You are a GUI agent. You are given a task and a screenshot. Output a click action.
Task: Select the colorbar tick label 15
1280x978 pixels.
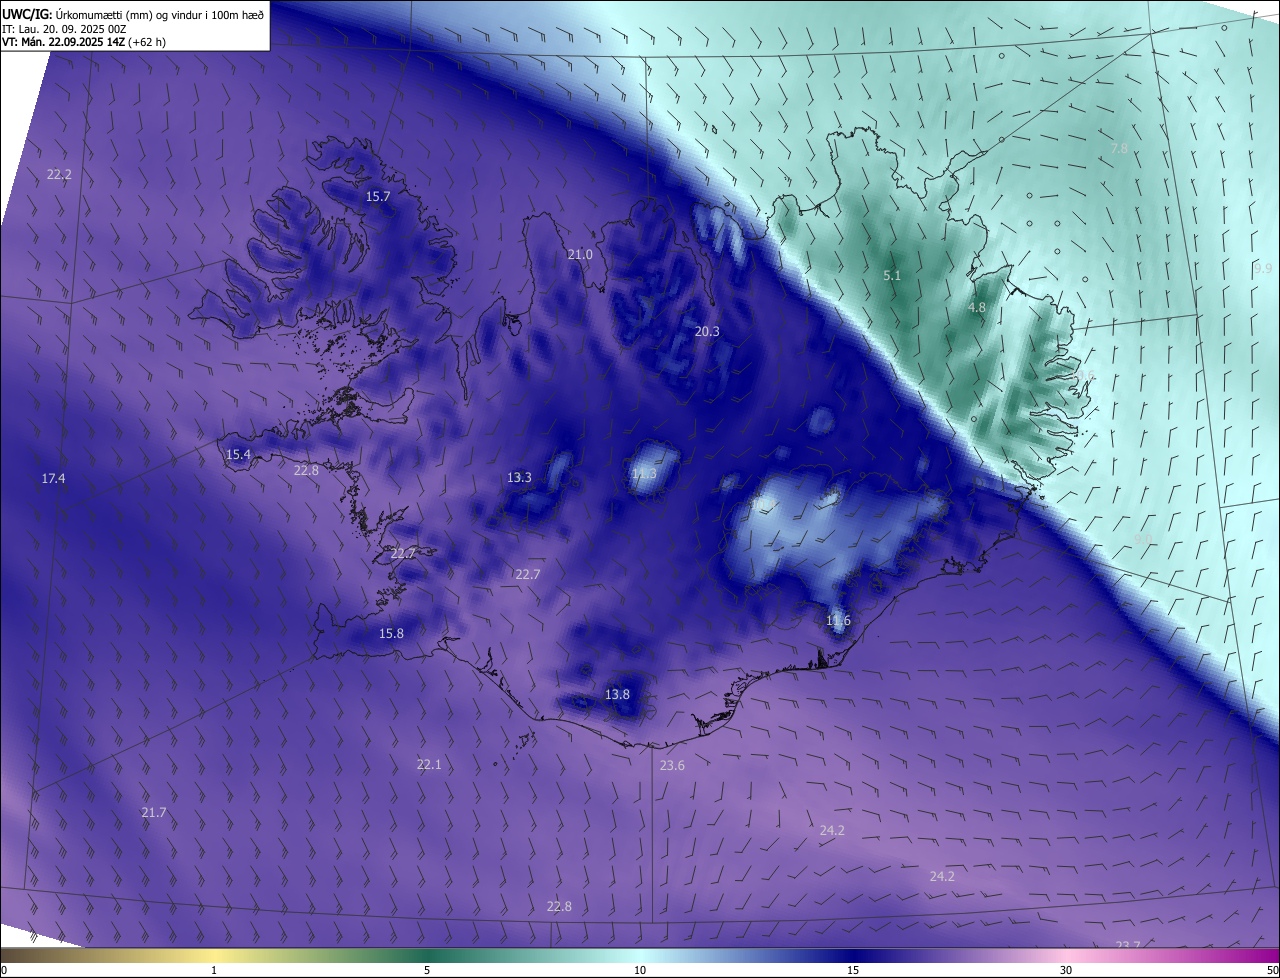click(x=853, y=970)
